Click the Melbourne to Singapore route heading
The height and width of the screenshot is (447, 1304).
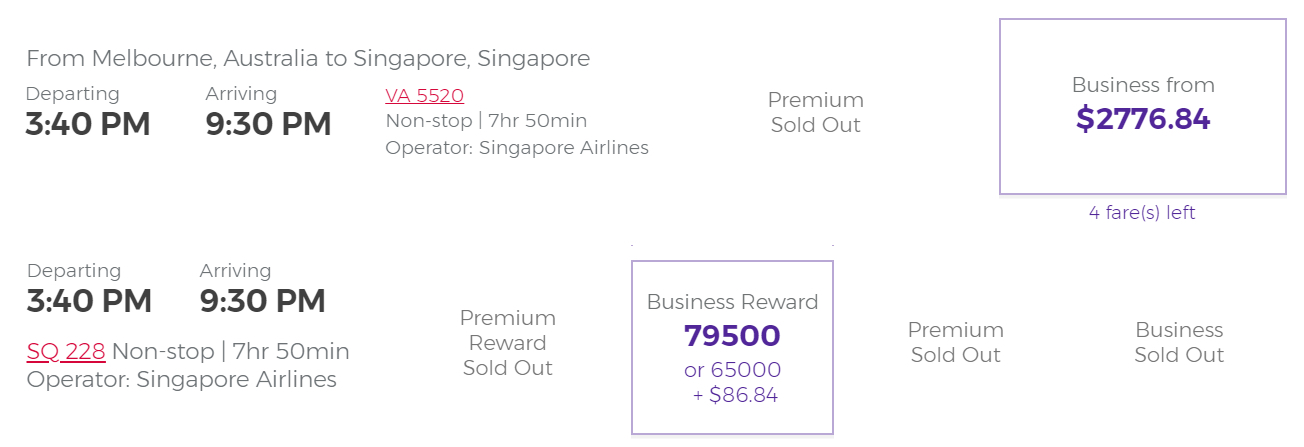pos(308,58)
